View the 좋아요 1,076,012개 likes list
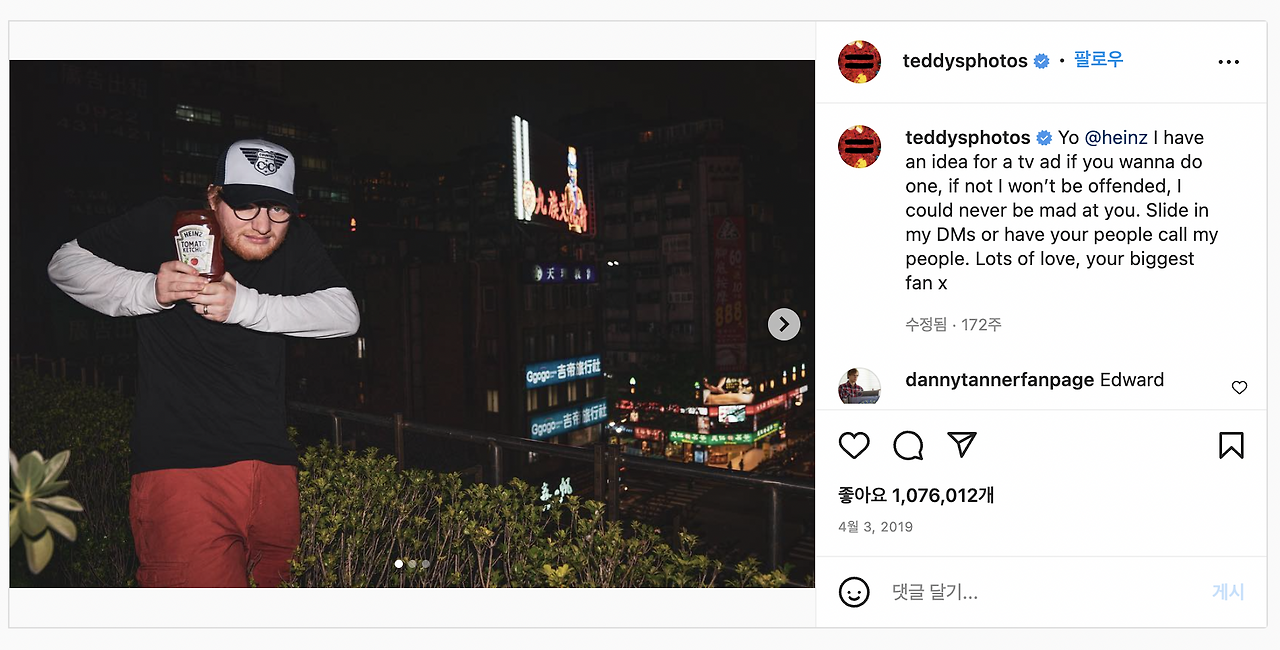 pyautogui.click(x=916, y=496)
